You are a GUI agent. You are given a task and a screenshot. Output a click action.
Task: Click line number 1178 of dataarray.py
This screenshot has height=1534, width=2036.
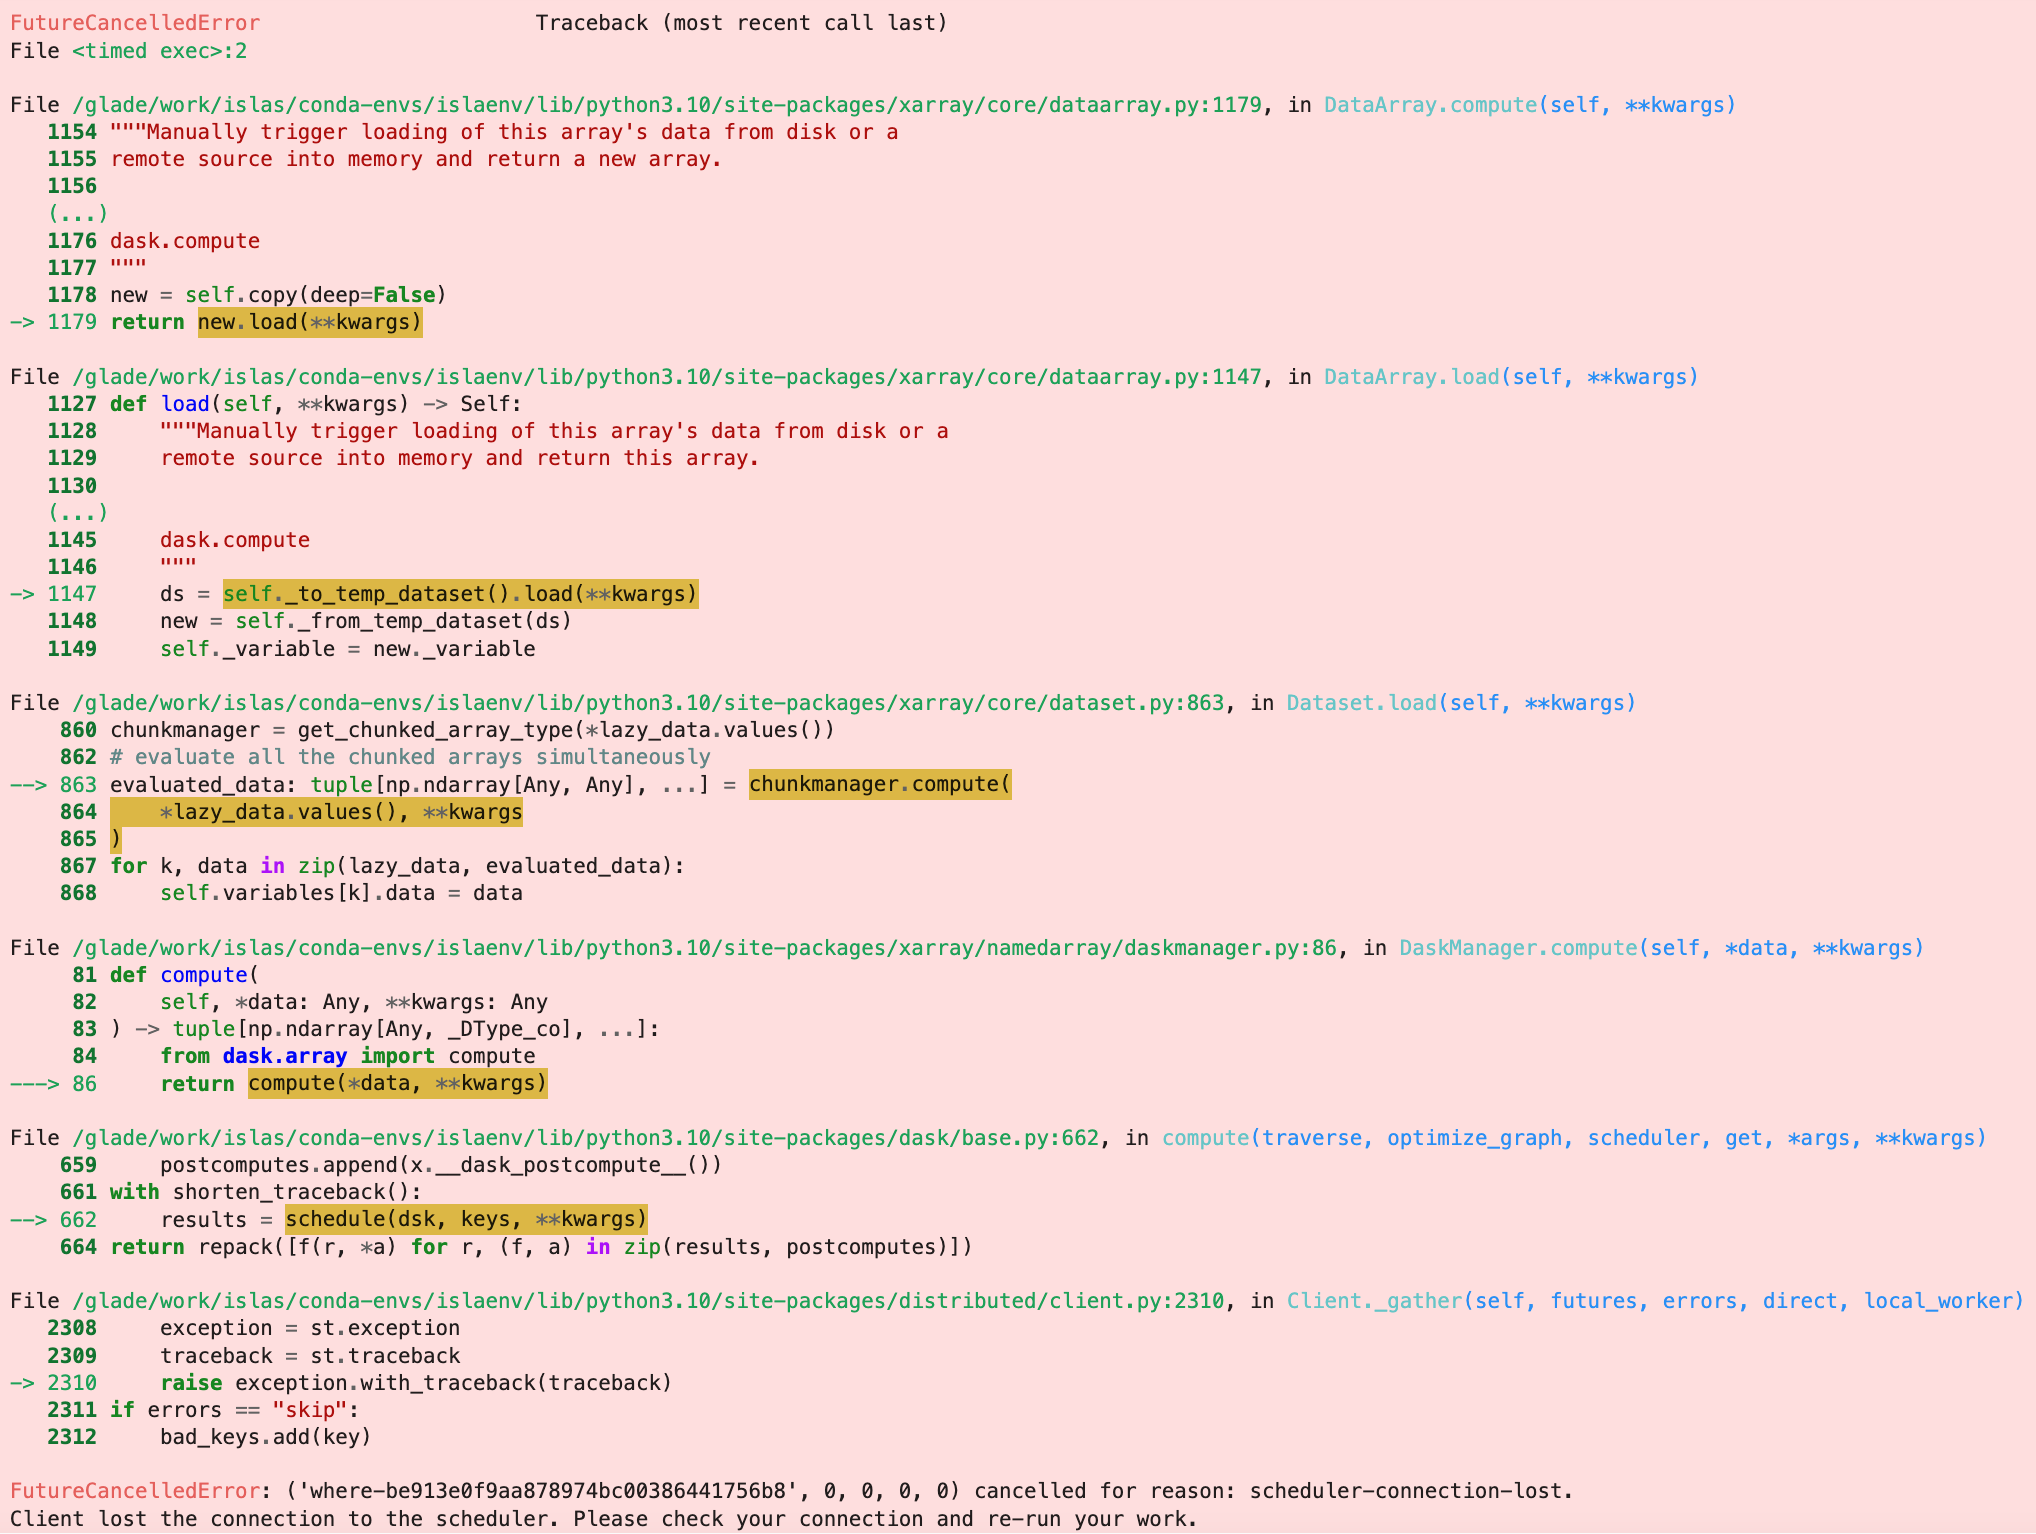coord(72,295)
